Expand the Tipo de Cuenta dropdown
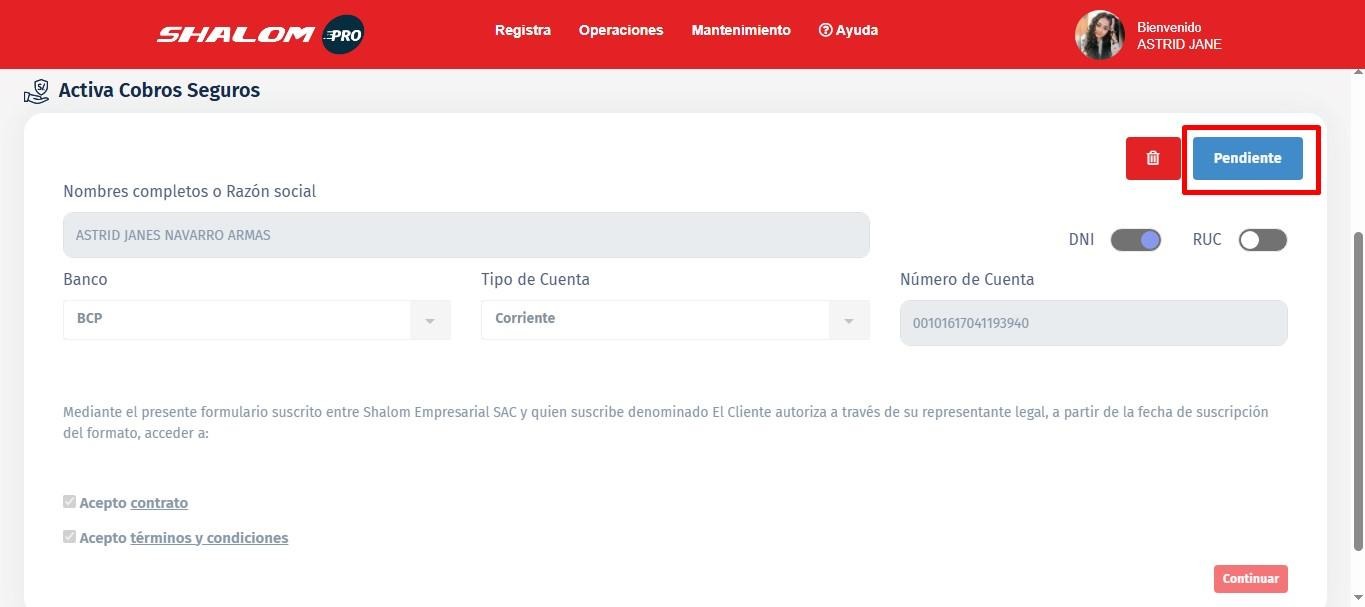 click(x=674, y=319)
